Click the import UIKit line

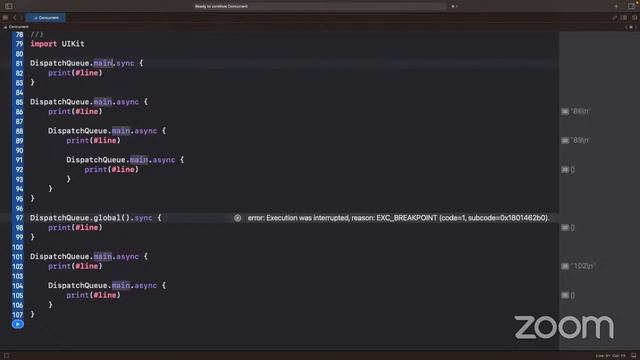[x=57, y=44]
